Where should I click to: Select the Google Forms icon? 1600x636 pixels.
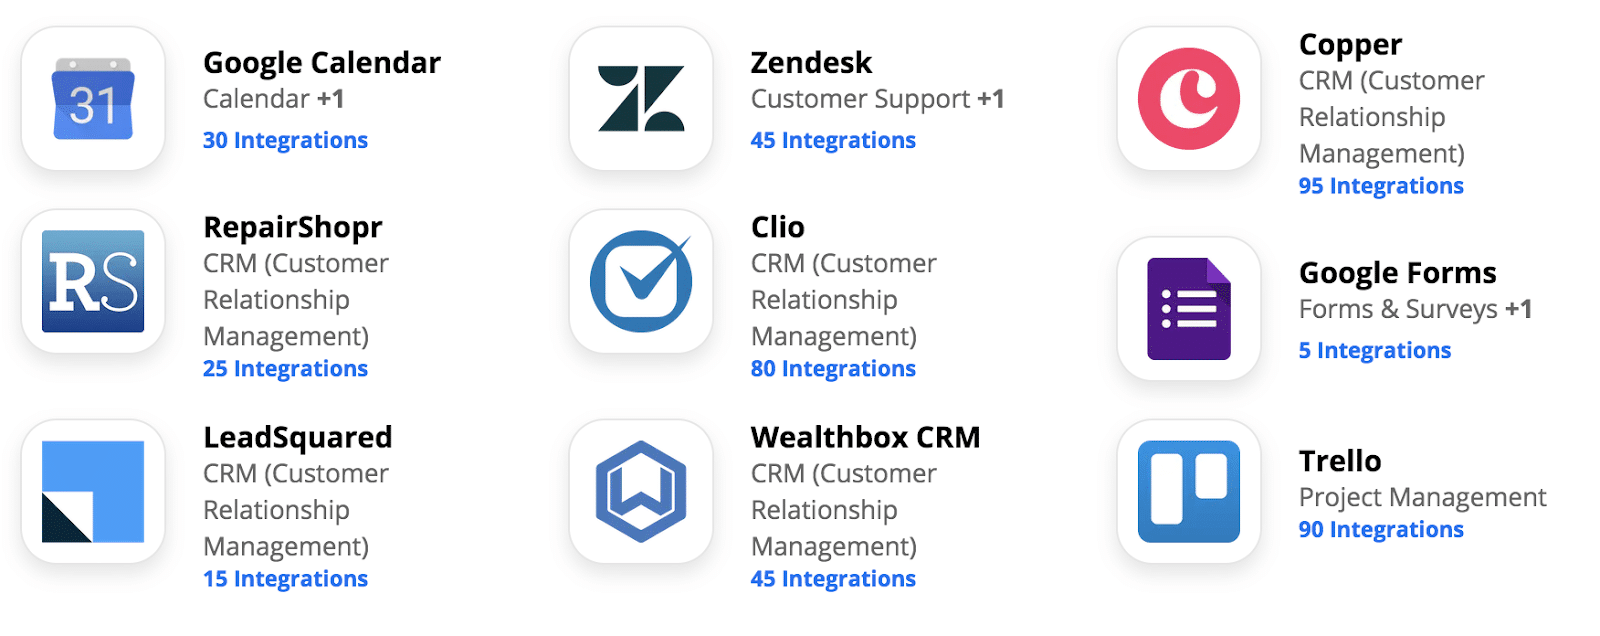1189,308
